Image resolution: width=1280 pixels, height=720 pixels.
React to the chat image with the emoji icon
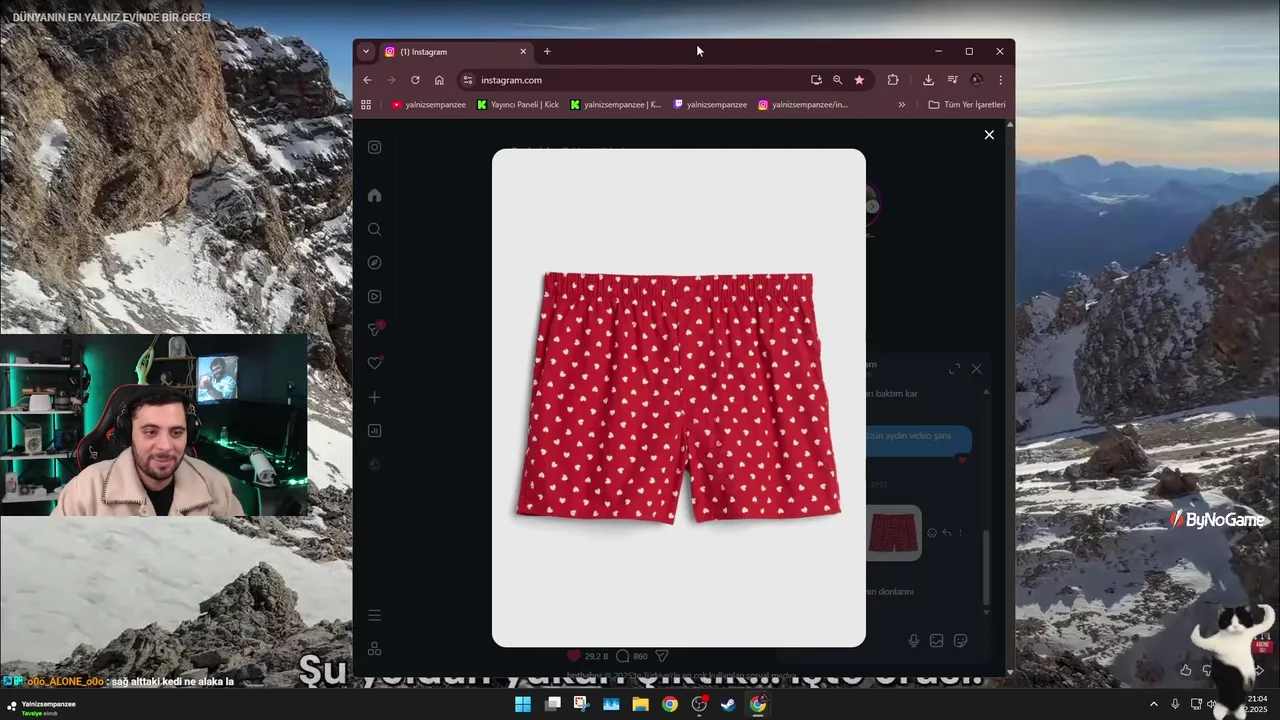932,533
